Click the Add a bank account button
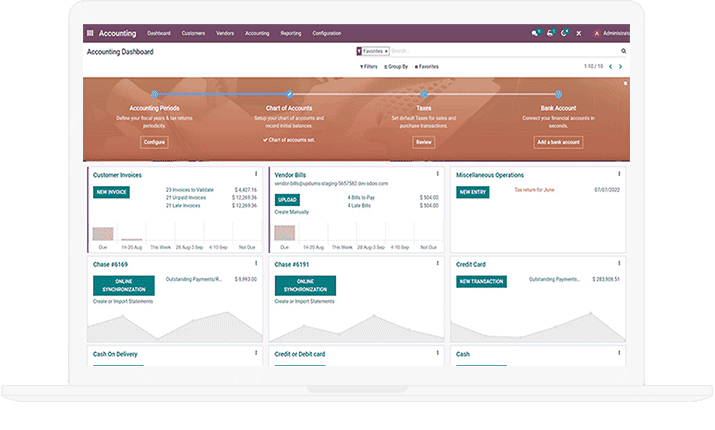Image resolution: width=715 pixels, height=430 pixels. point(558,142)
